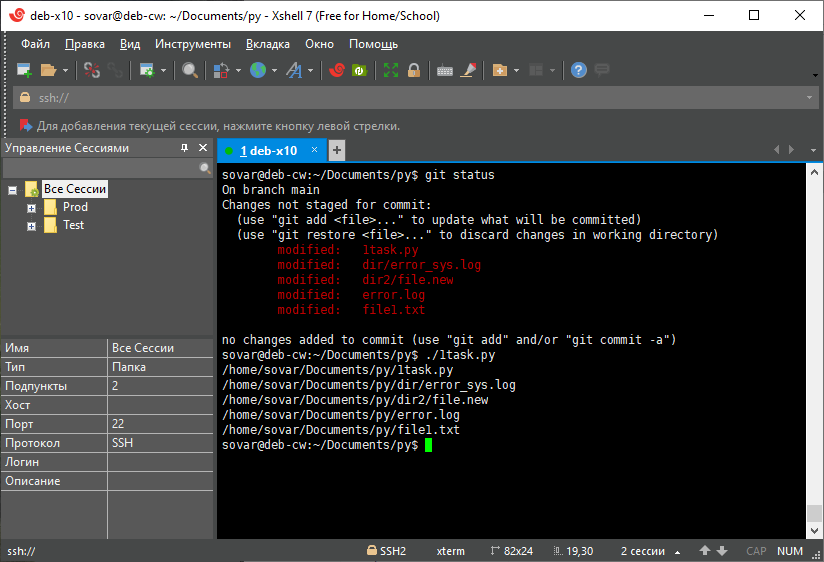Click the status bar up arrow icon
This screenshot has width=824, height=562.
[x=705, y=550]
